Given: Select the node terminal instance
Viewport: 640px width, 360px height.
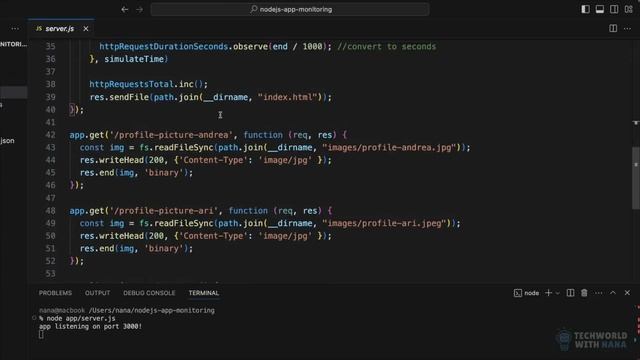Looking at the screenshot, I should coord(527,293).
